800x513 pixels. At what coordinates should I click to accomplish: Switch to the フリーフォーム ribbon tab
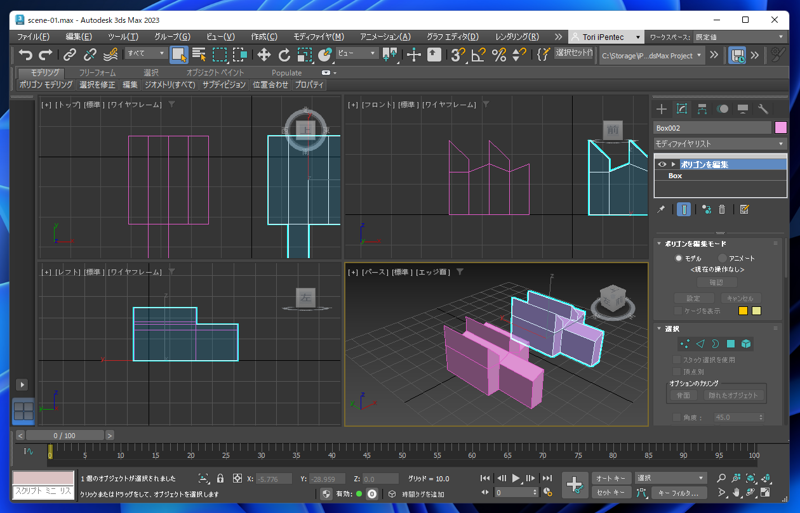tap(97, 72)
